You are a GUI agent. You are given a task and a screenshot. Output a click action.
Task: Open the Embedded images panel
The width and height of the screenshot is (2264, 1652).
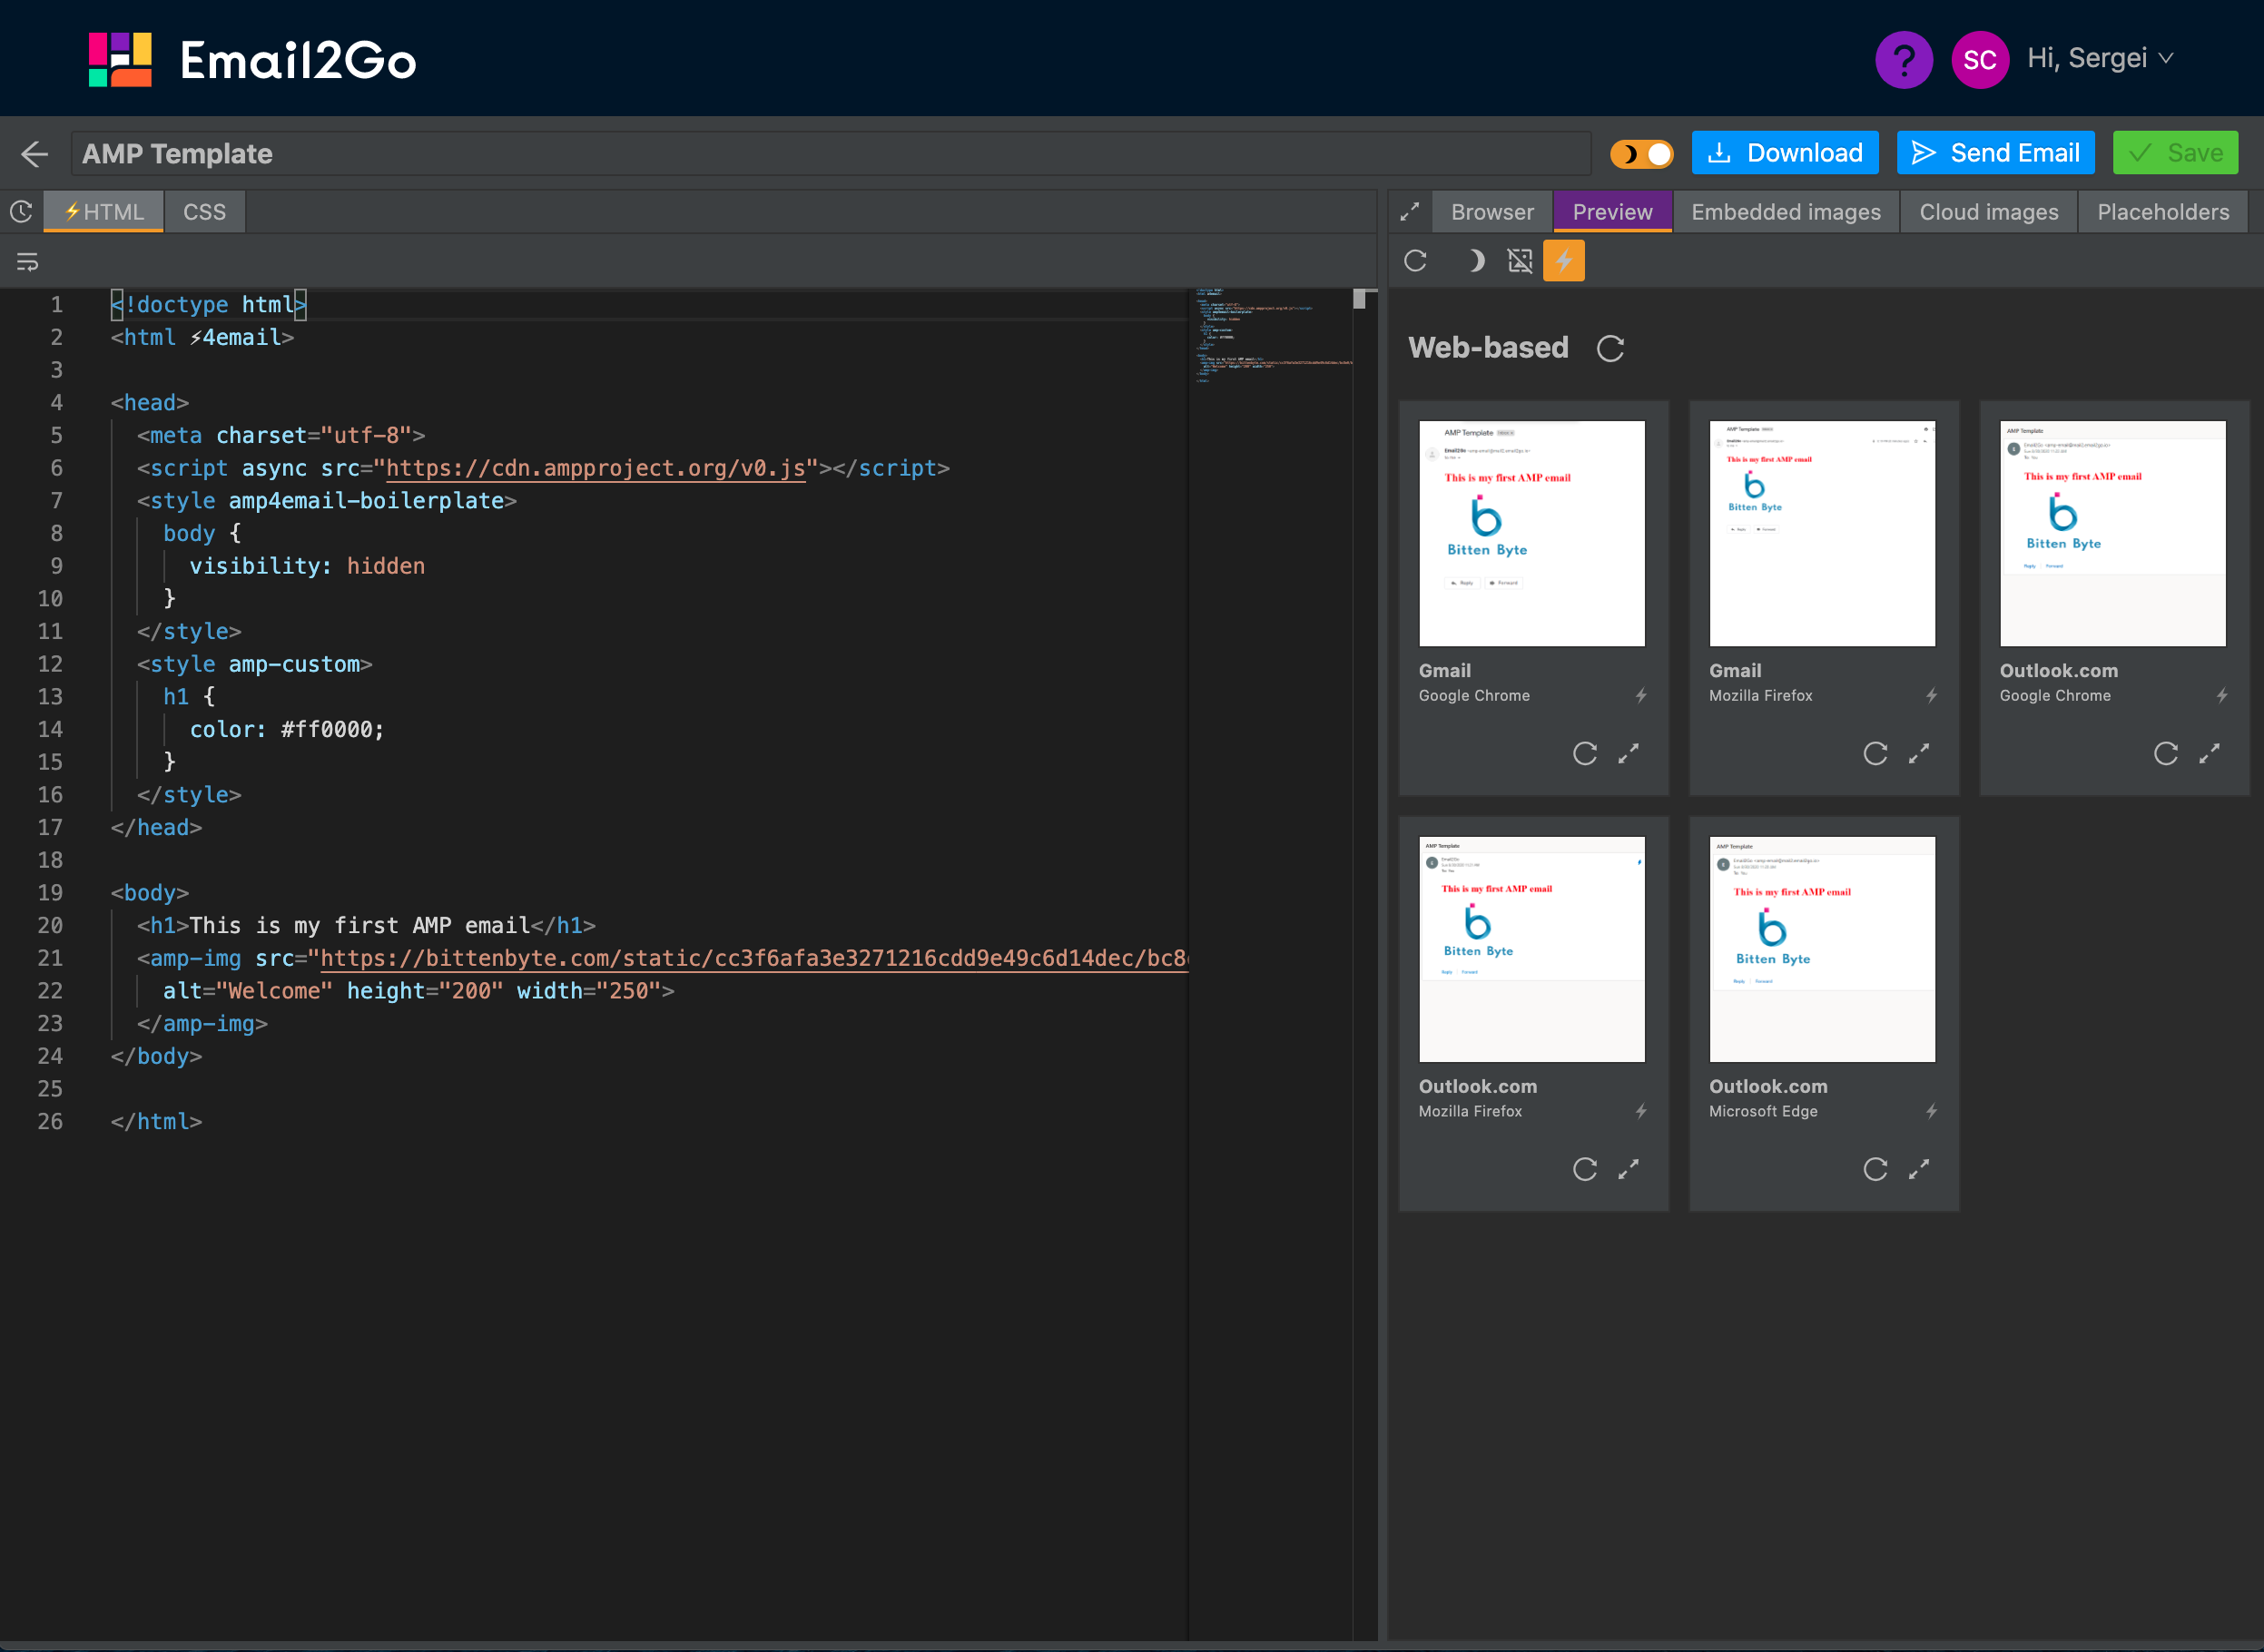(x=1787, y=209)
